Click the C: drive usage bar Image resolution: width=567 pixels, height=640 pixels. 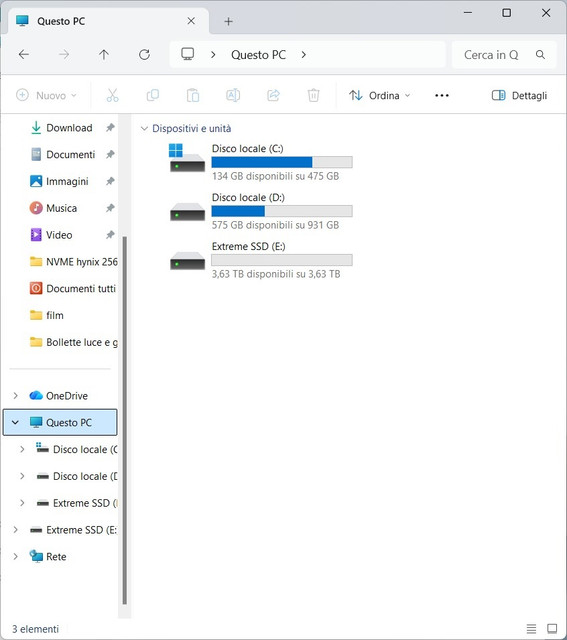pyautogui.click(x=282, y=162)
